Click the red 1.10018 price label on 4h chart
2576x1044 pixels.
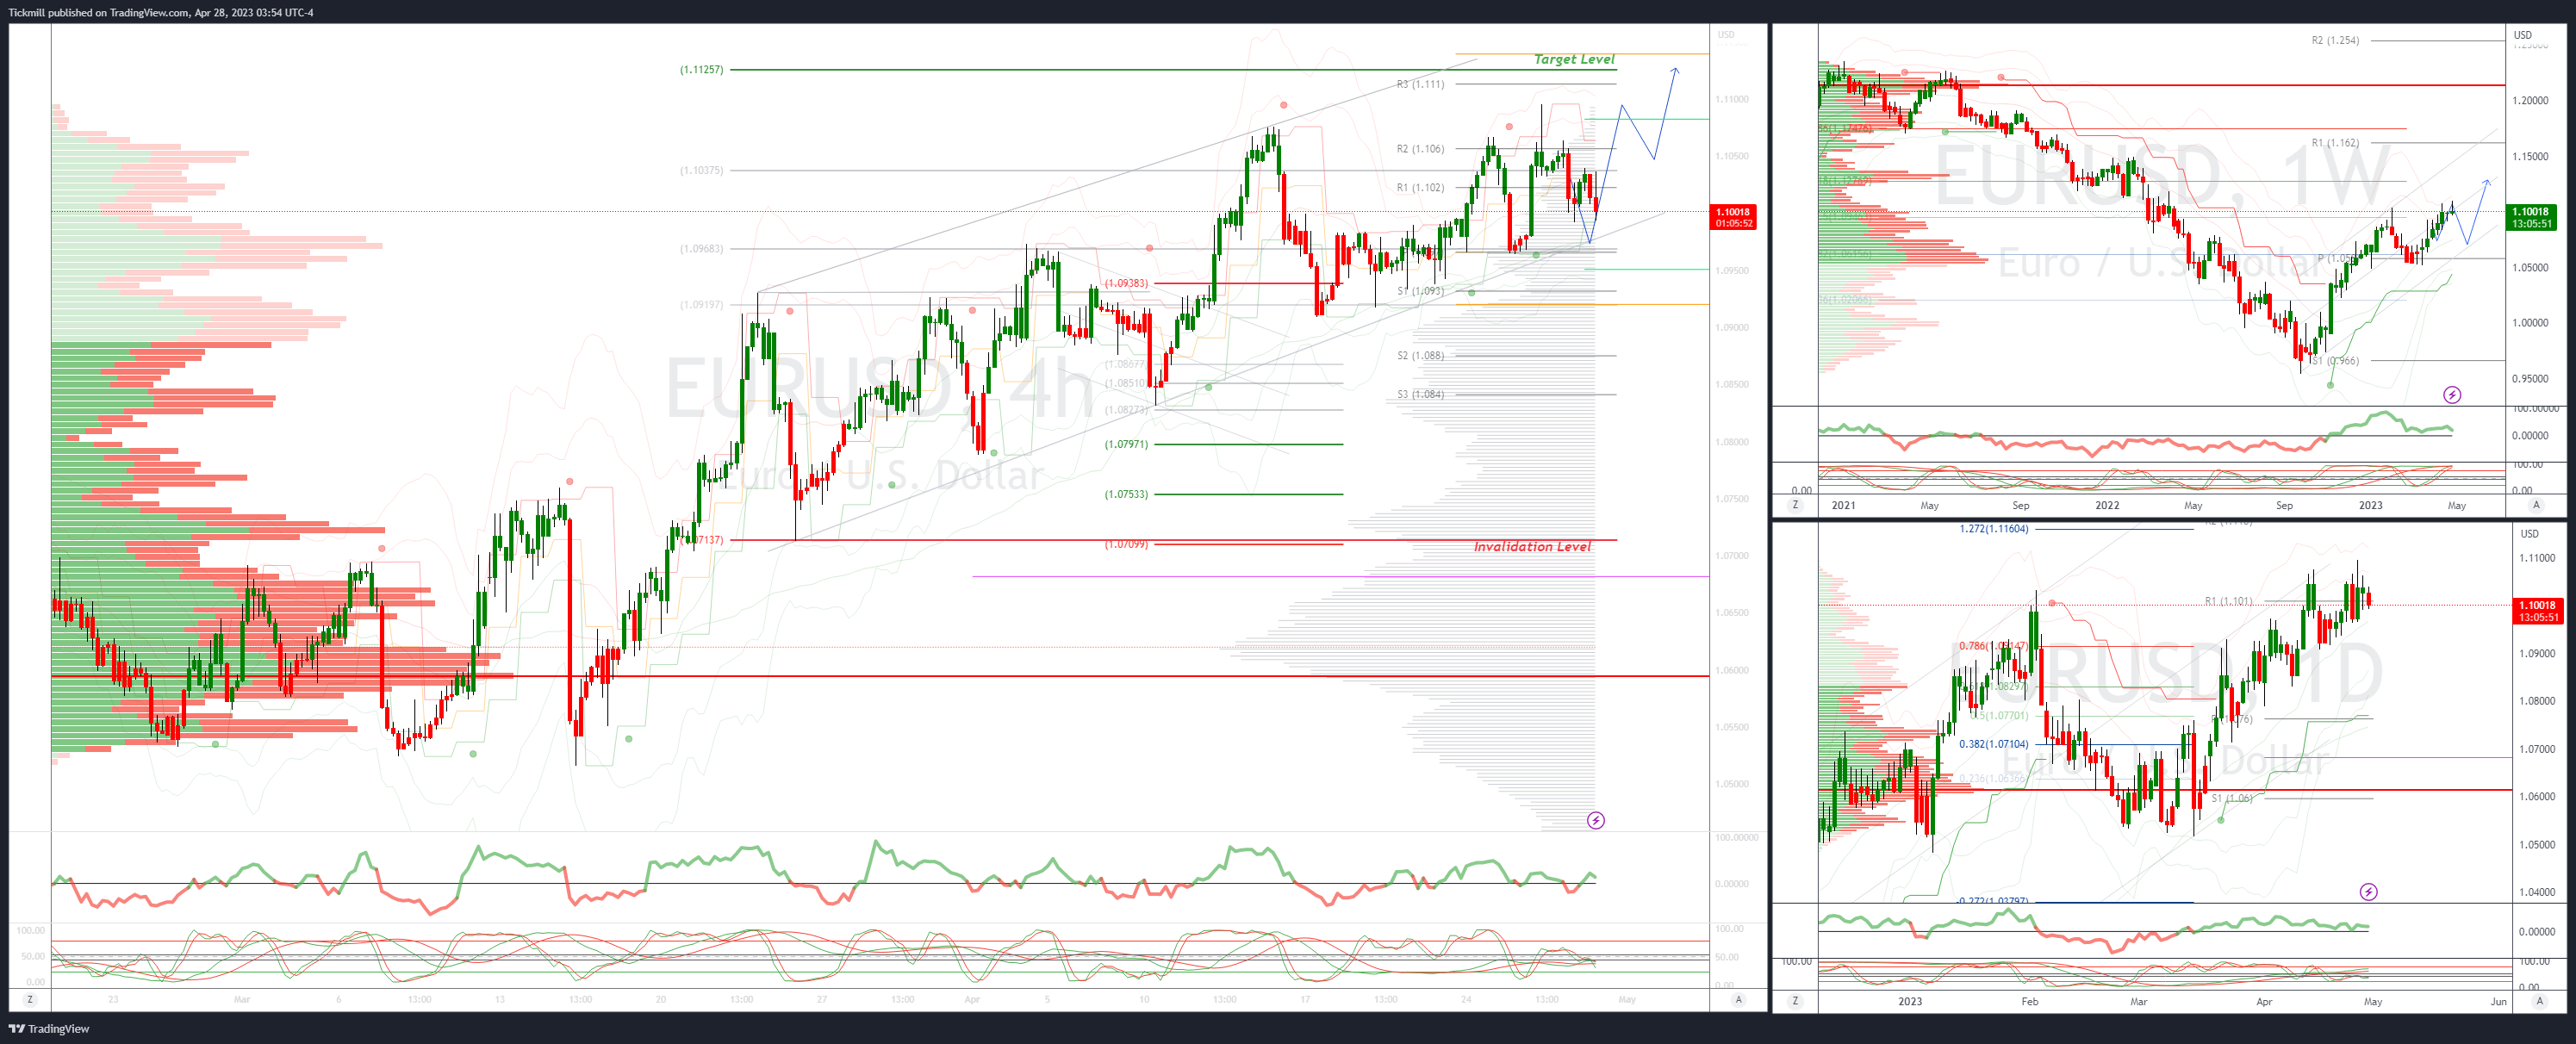[x=1733, y=217]
